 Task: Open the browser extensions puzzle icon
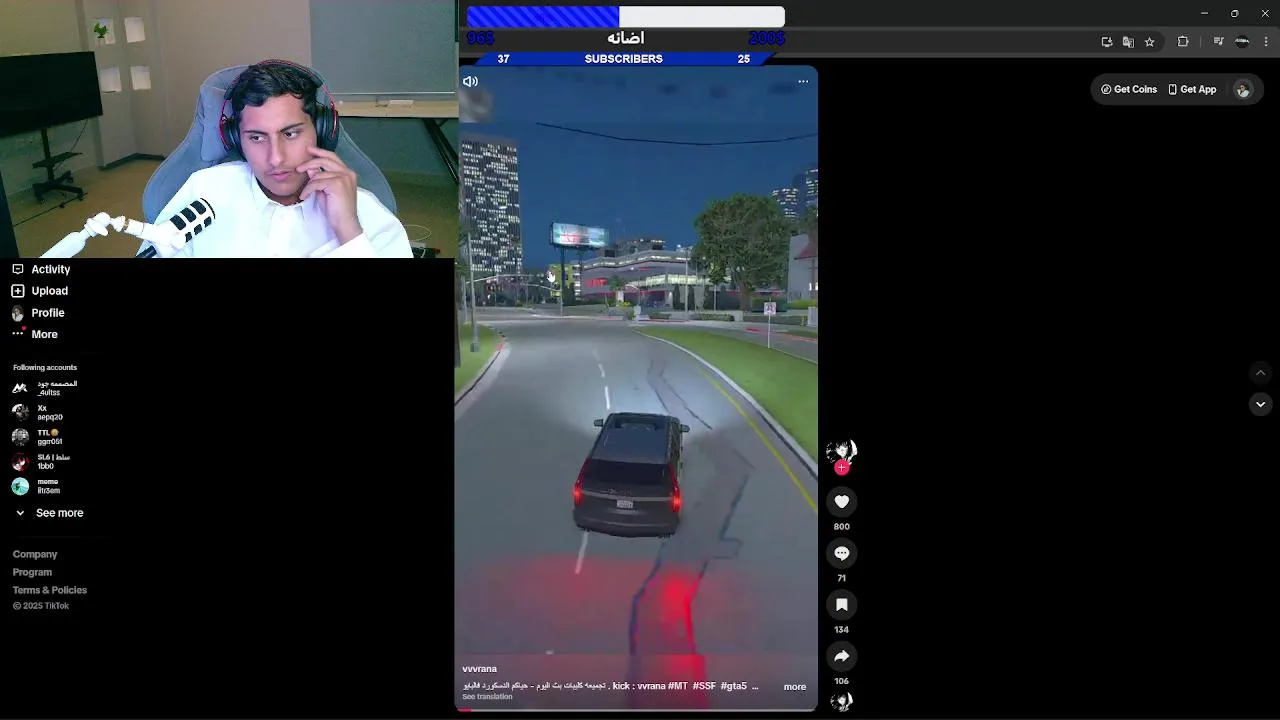[1183, 42]
